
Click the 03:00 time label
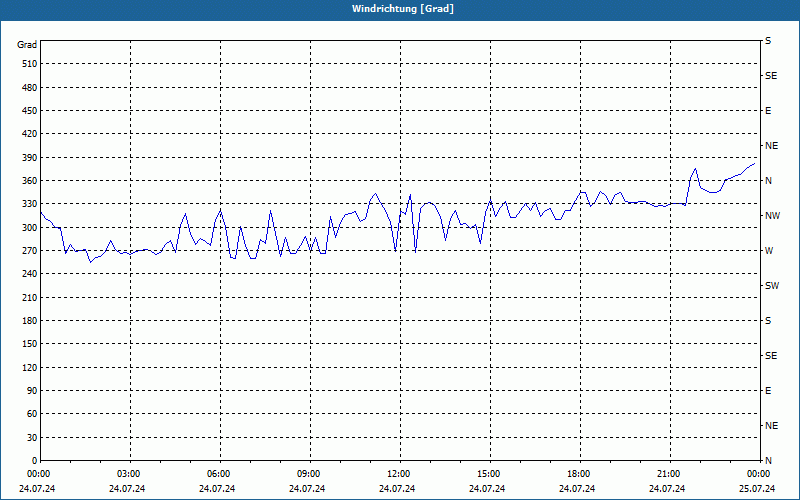pos(129,474)
